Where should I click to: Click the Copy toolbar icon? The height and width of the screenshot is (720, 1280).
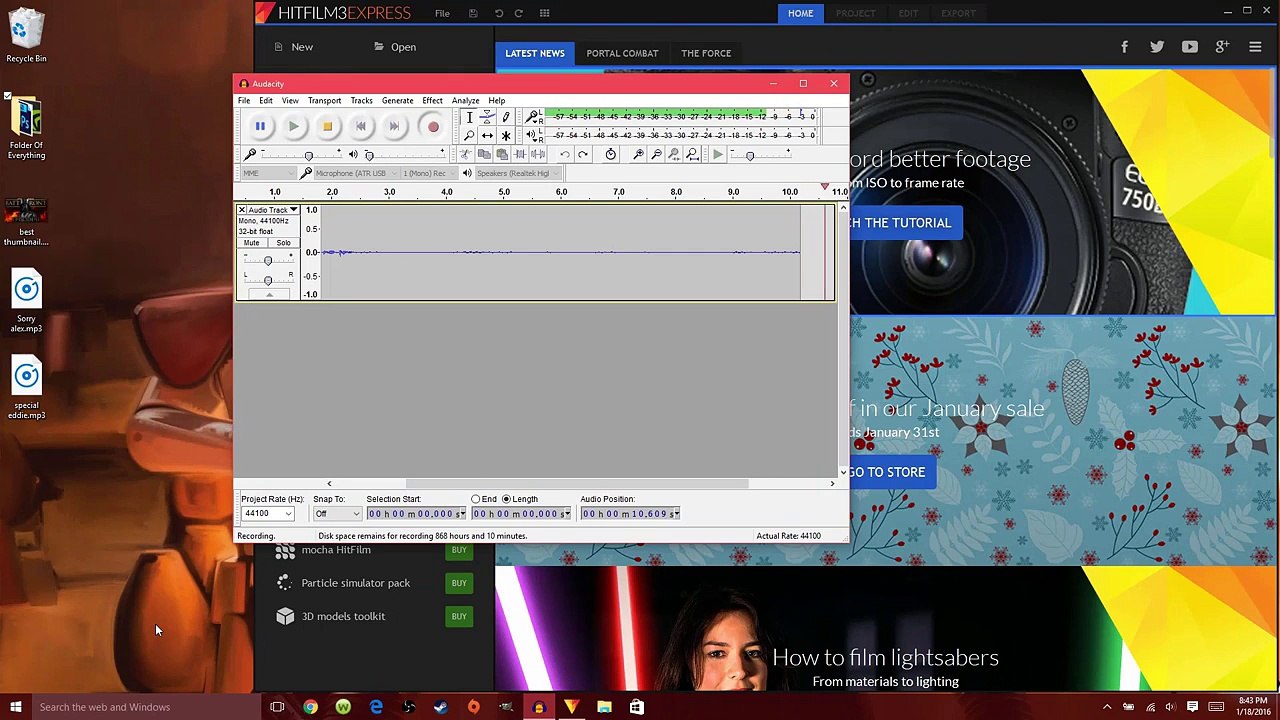pos(484,154)
